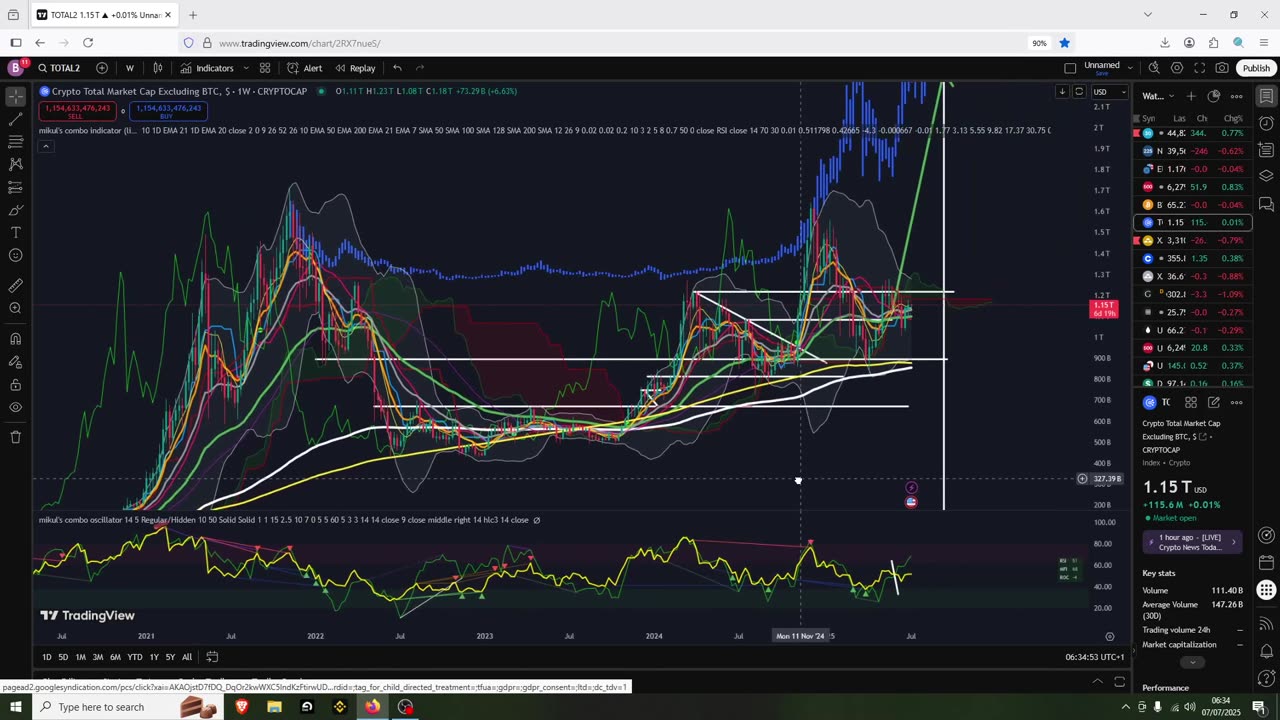The width and height of the screenshot is (1280, 720).
Task: Undo the last chart action
Action: click(397, 68)
